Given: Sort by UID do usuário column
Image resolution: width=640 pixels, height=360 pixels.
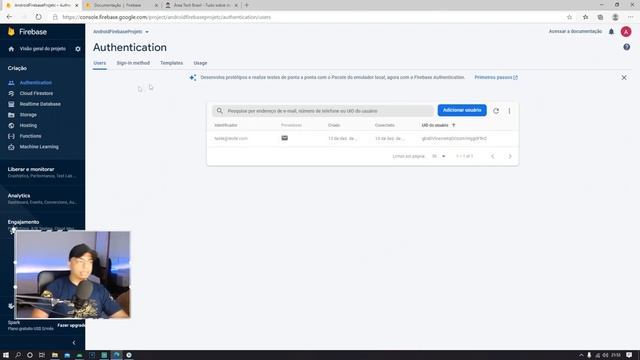Looking at the screenshot, I should tap(438, 125).
